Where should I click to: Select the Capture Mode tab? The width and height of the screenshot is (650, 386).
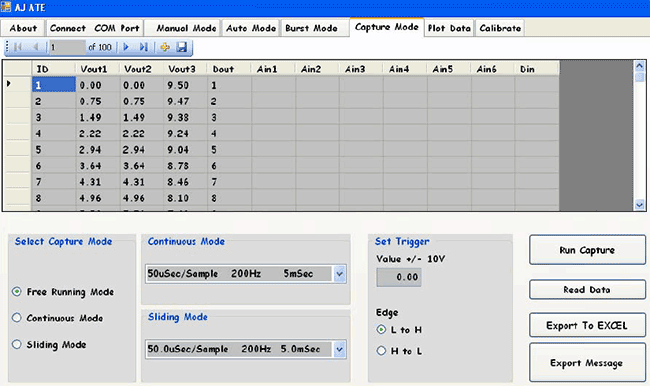point(387,27)
